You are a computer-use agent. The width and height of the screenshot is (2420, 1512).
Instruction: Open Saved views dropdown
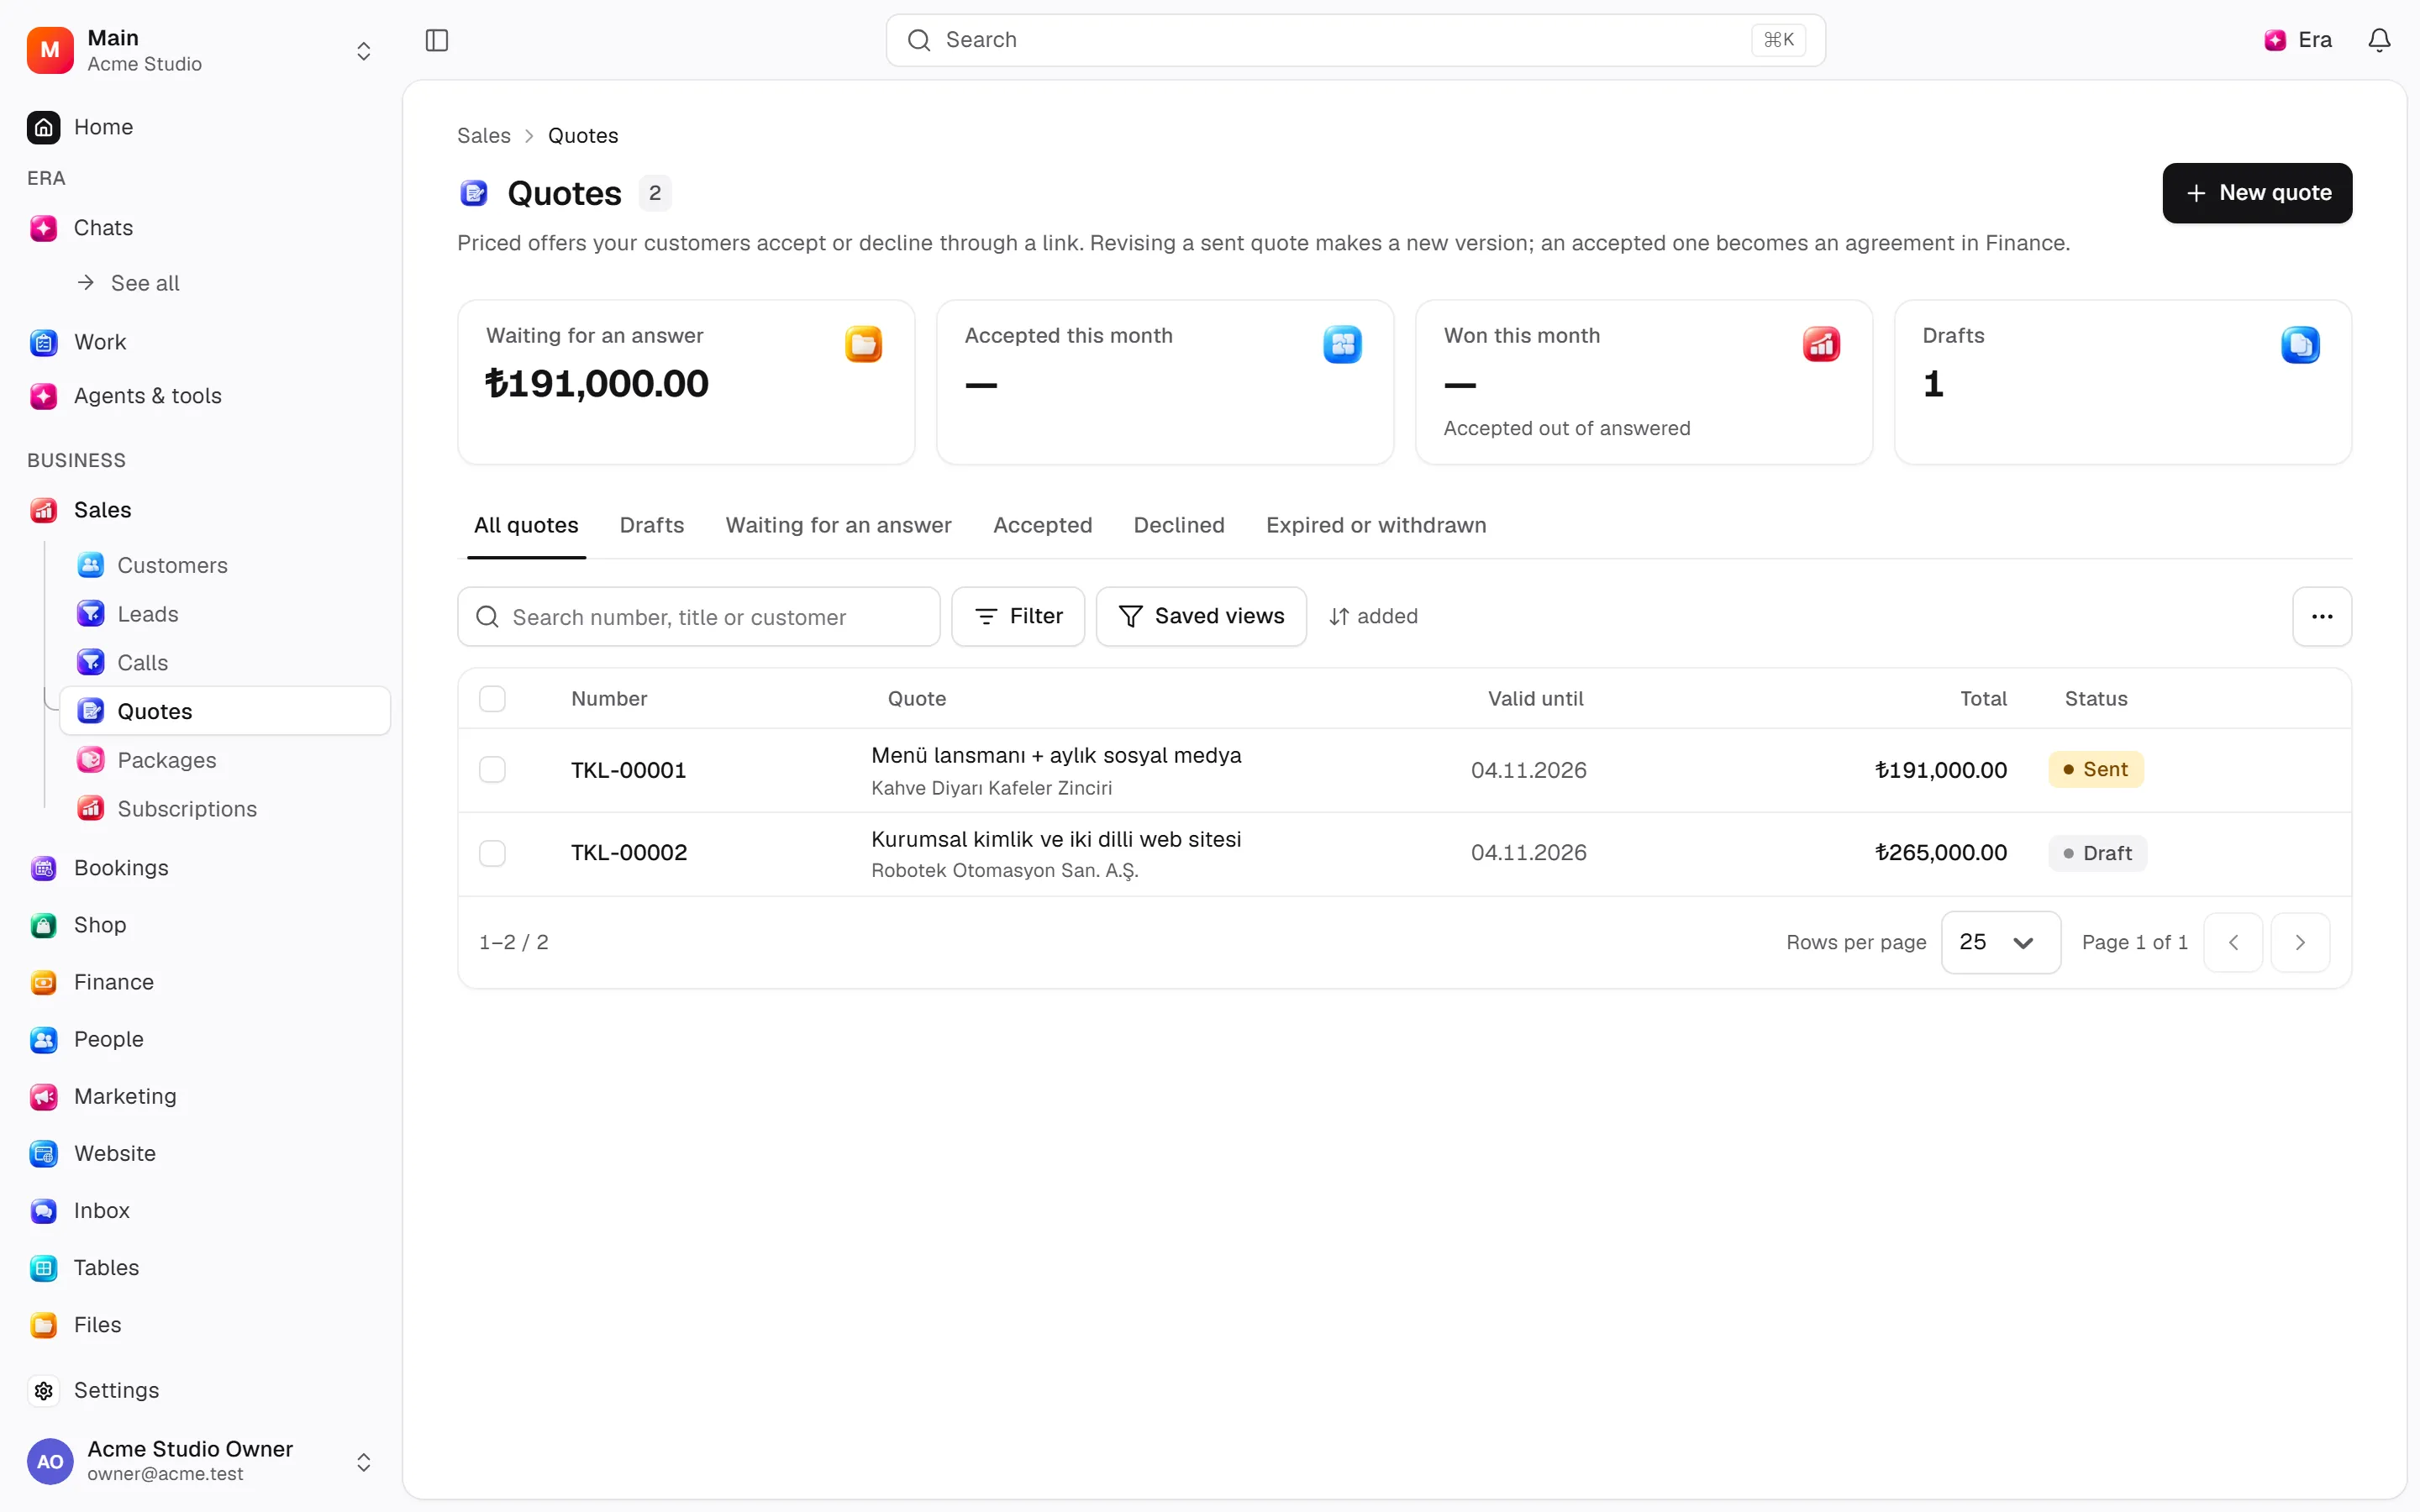[1201, 616]
